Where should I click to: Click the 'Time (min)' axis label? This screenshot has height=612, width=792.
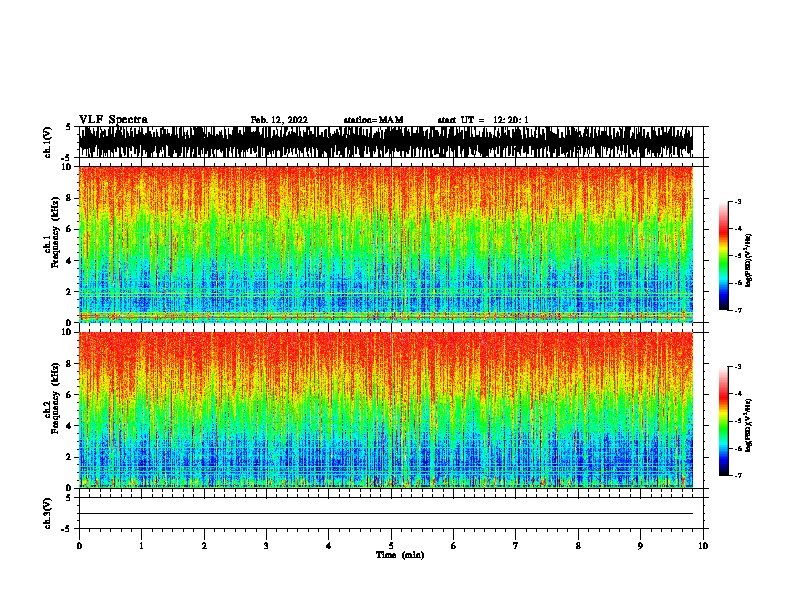pyautogui.click(x=400, y=555)
